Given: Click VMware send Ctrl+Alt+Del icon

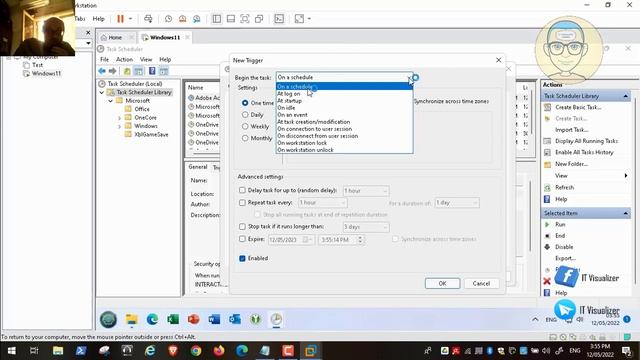Looking at the screenshot, I should [148, 19].
